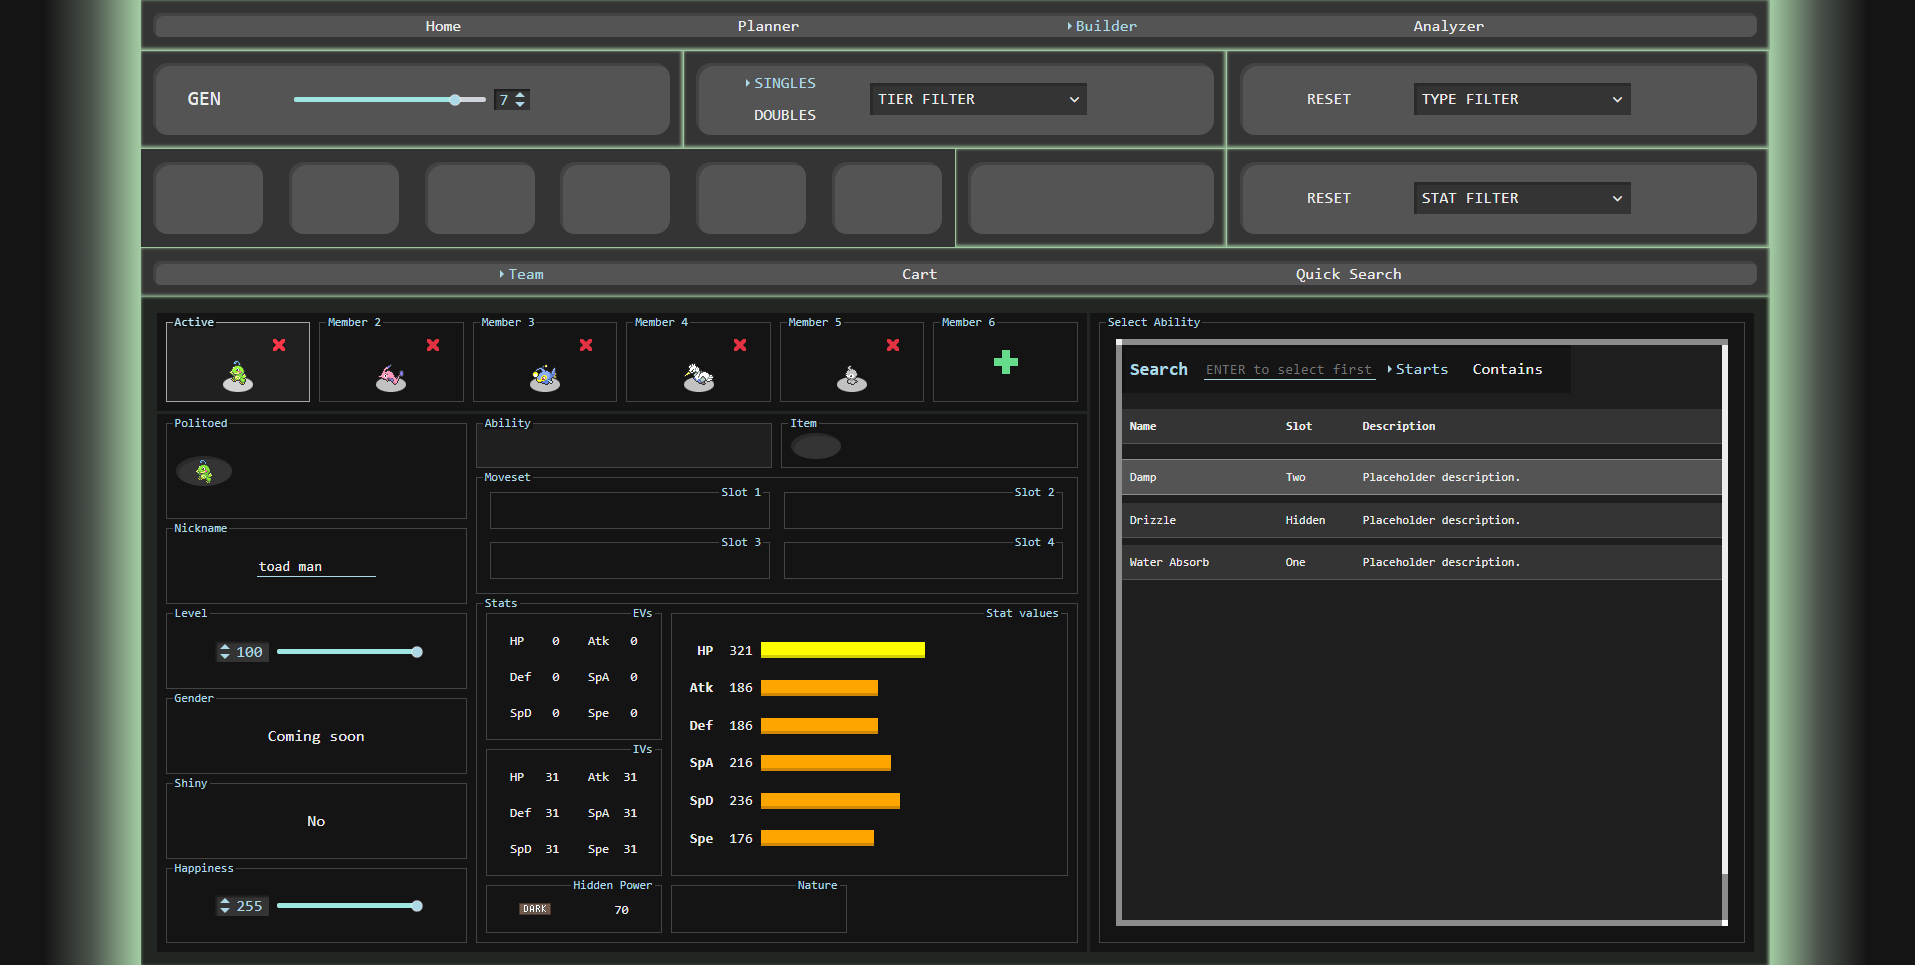Switch to the Cart tab
This screenshot has height=965, width=1915.
click(919, 274)
